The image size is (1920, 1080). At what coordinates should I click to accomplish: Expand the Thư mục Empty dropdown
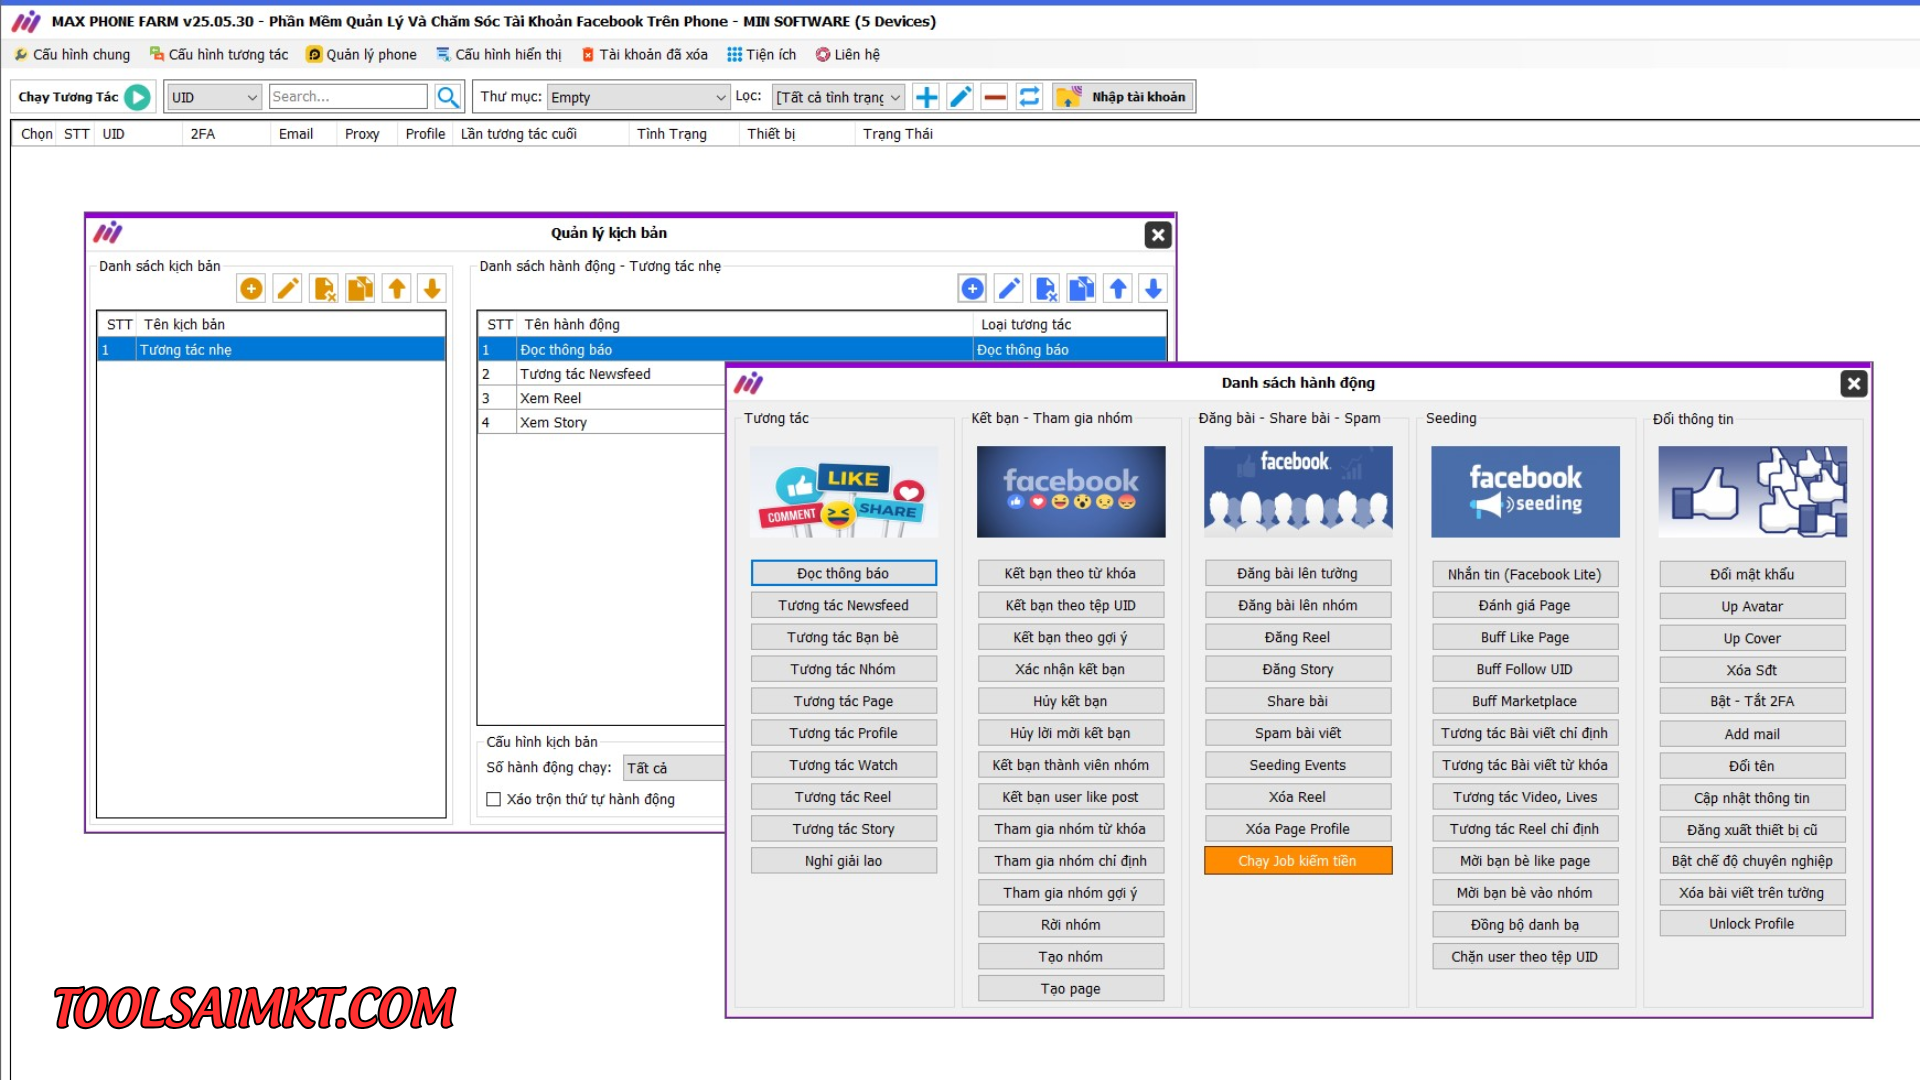(638, 97)
